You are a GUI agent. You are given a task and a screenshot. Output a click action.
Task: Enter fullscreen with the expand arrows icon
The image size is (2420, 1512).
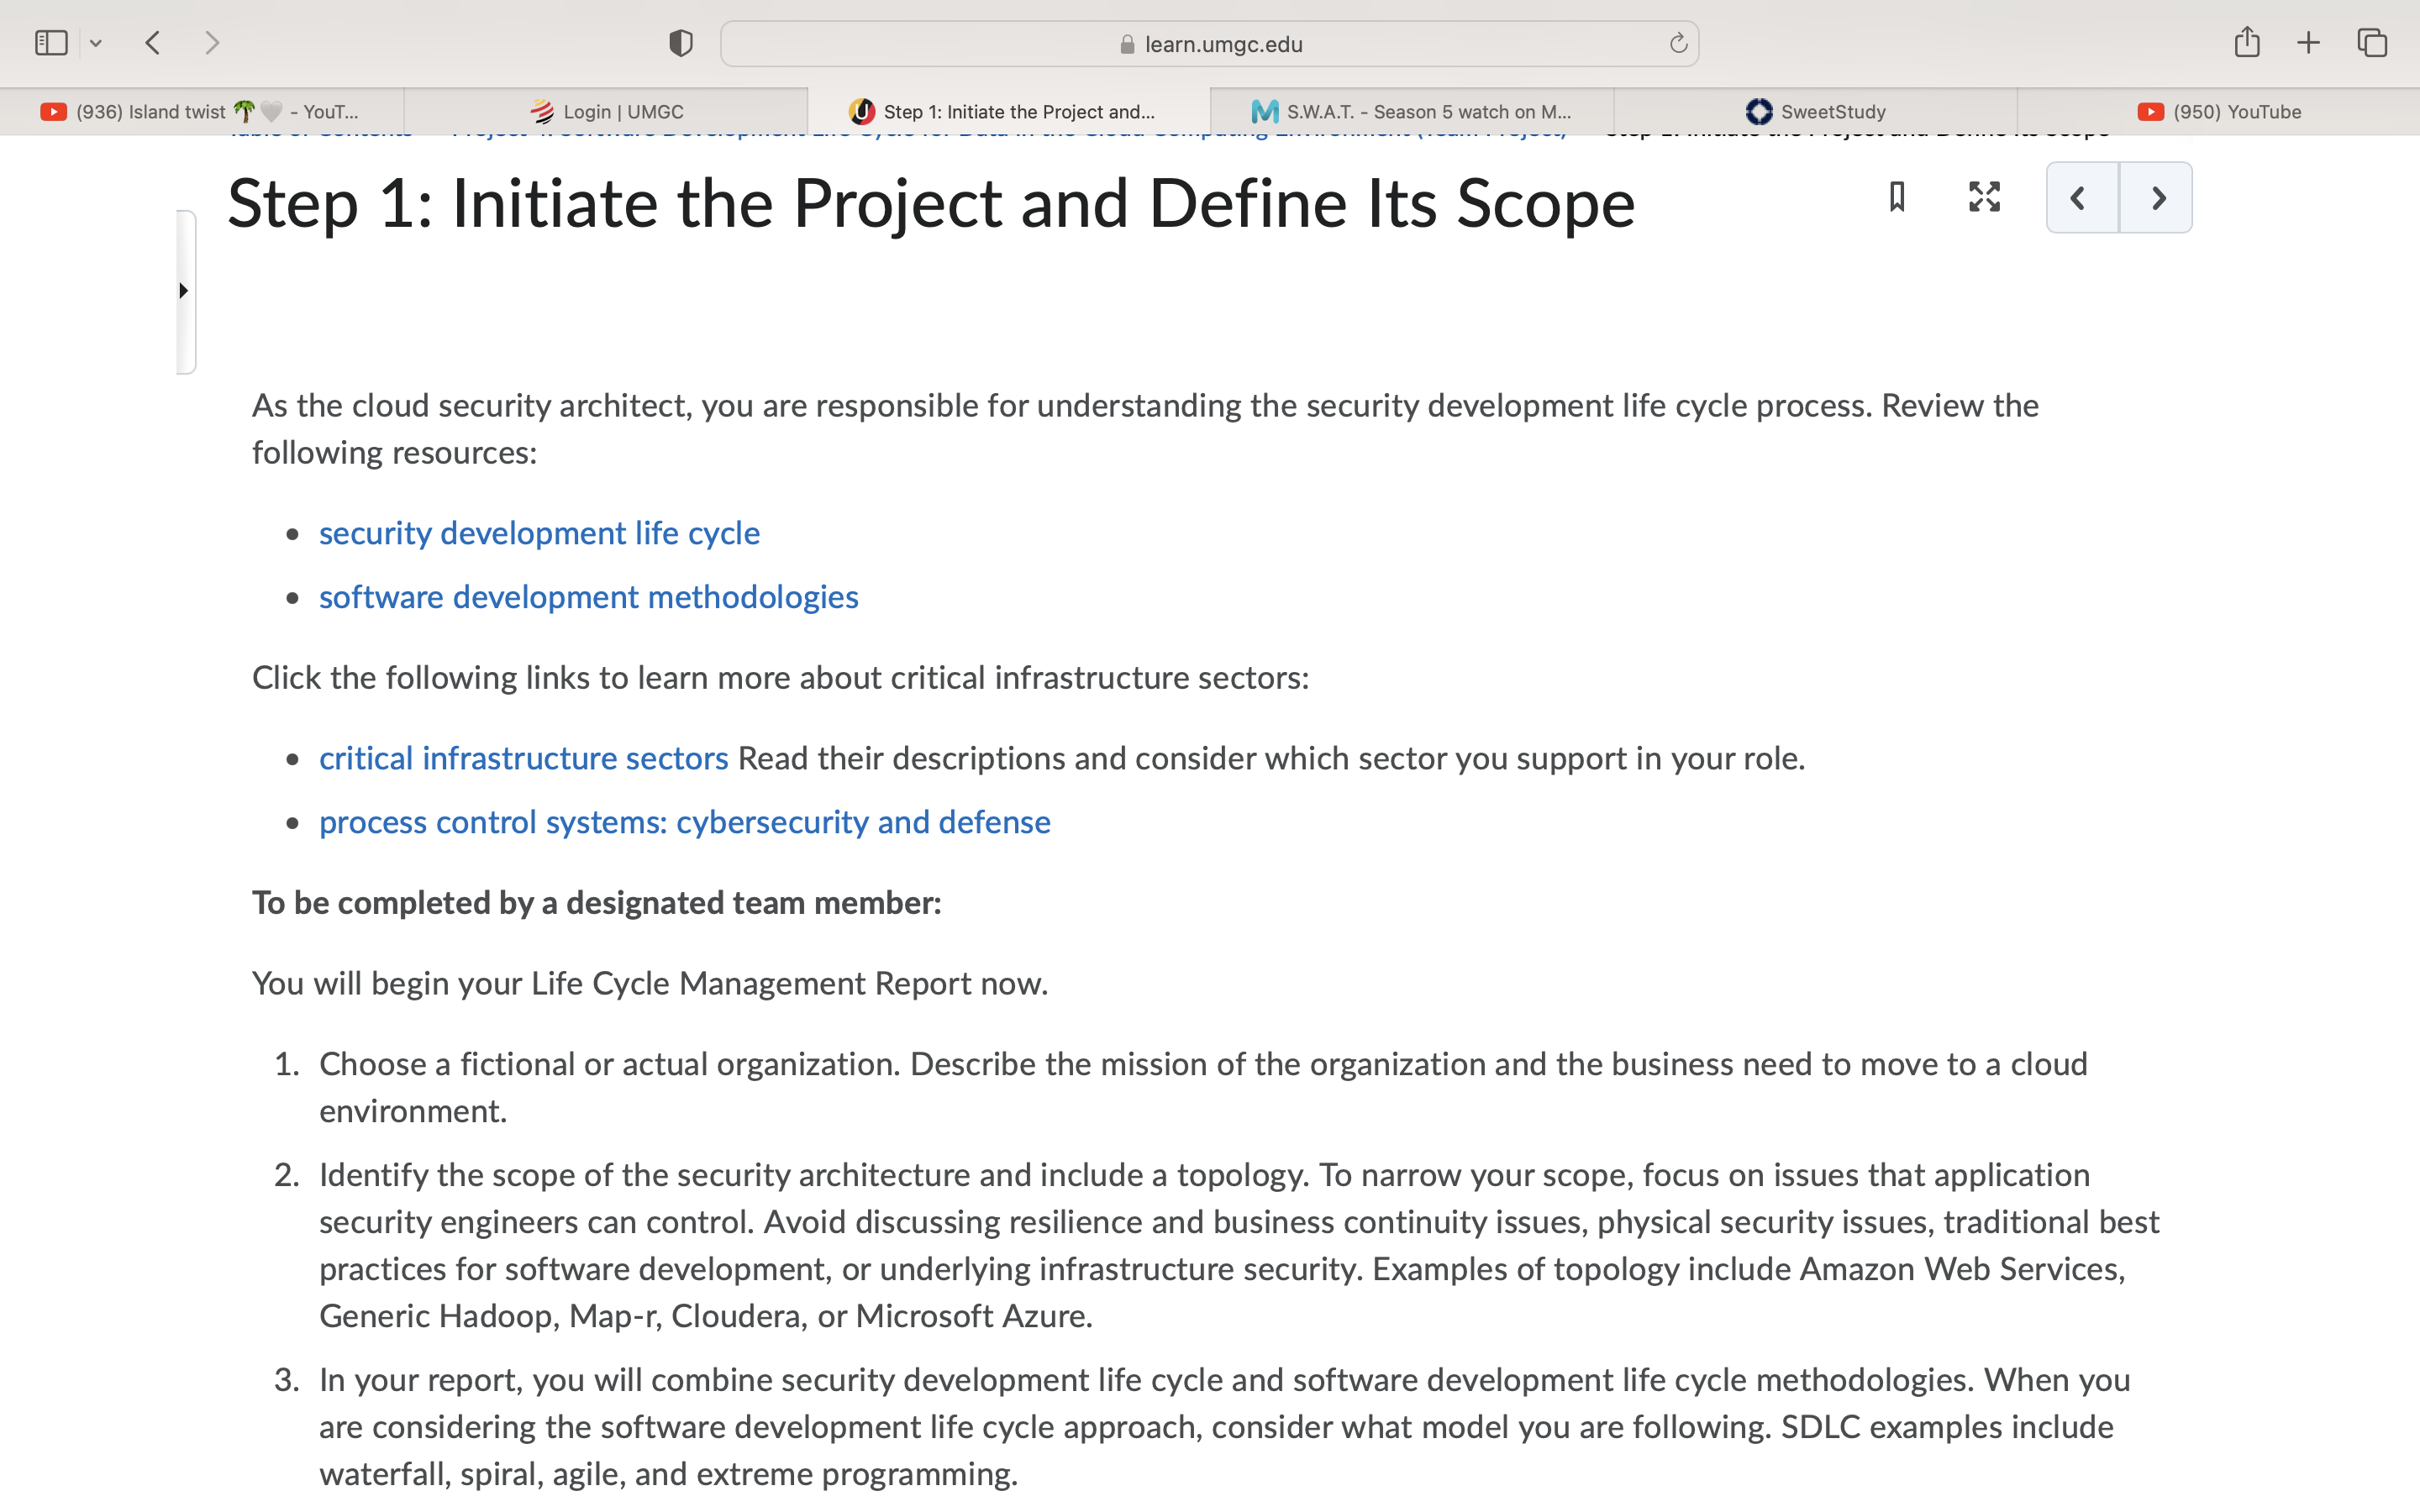pos(1984,197)
